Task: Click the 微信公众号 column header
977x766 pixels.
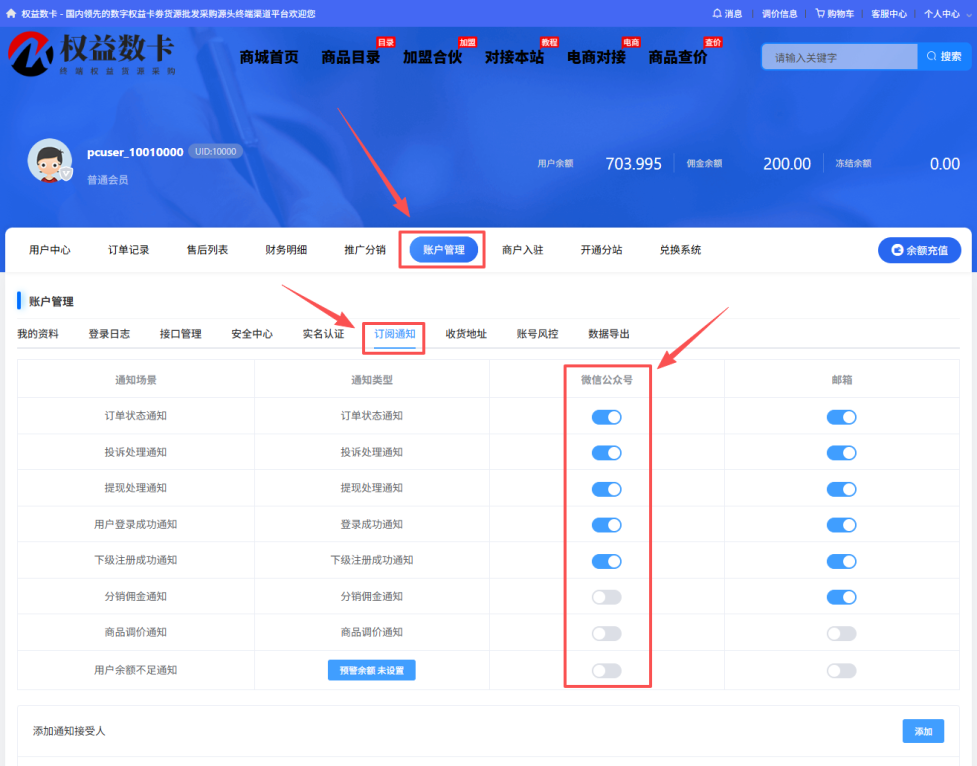Action: 606,380
